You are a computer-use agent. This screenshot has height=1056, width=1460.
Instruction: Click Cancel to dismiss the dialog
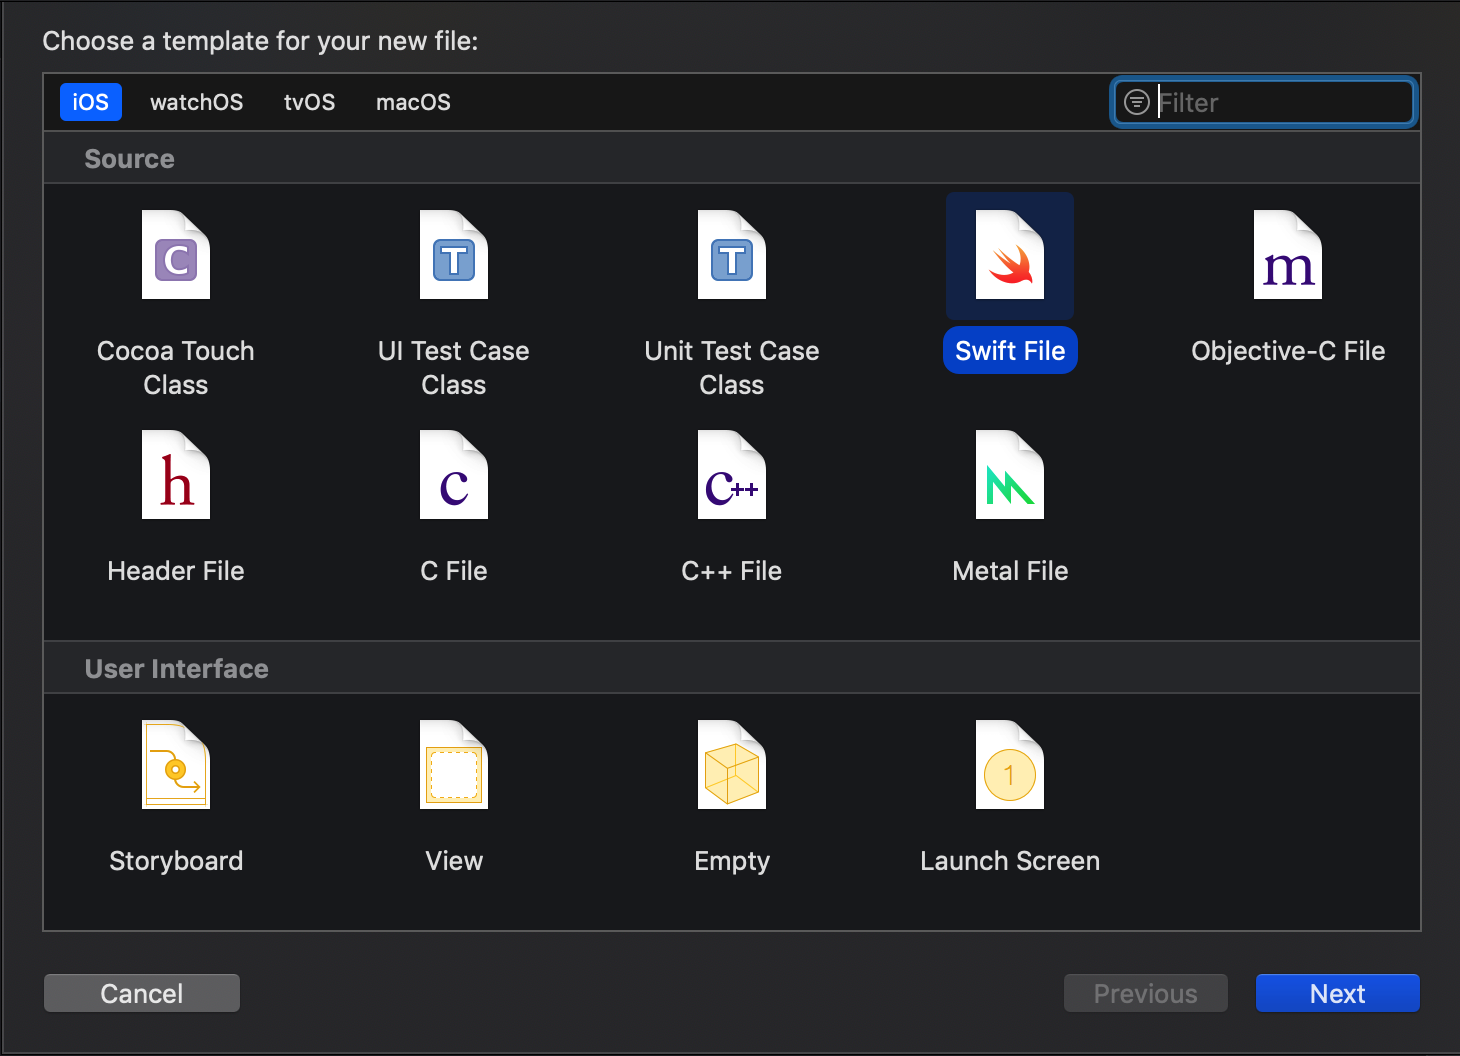[142, 993]
